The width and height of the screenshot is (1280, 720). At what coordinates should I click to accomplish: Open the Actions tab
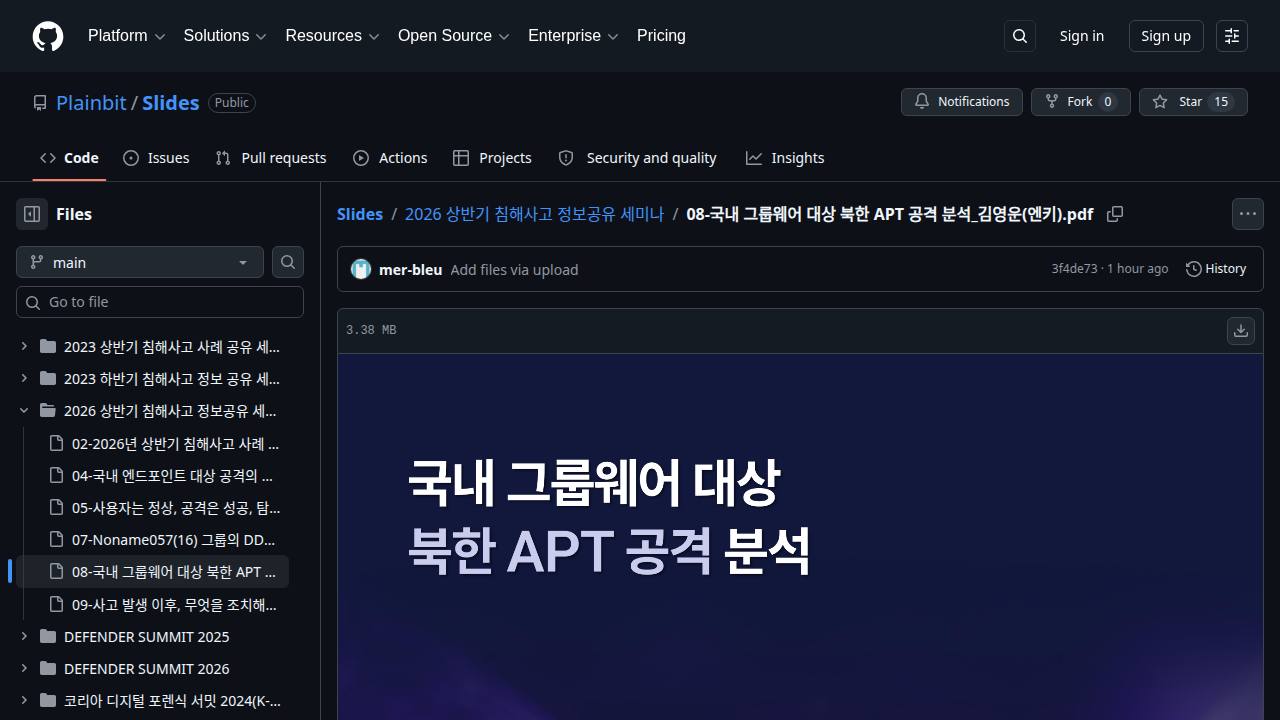point(390,158)
